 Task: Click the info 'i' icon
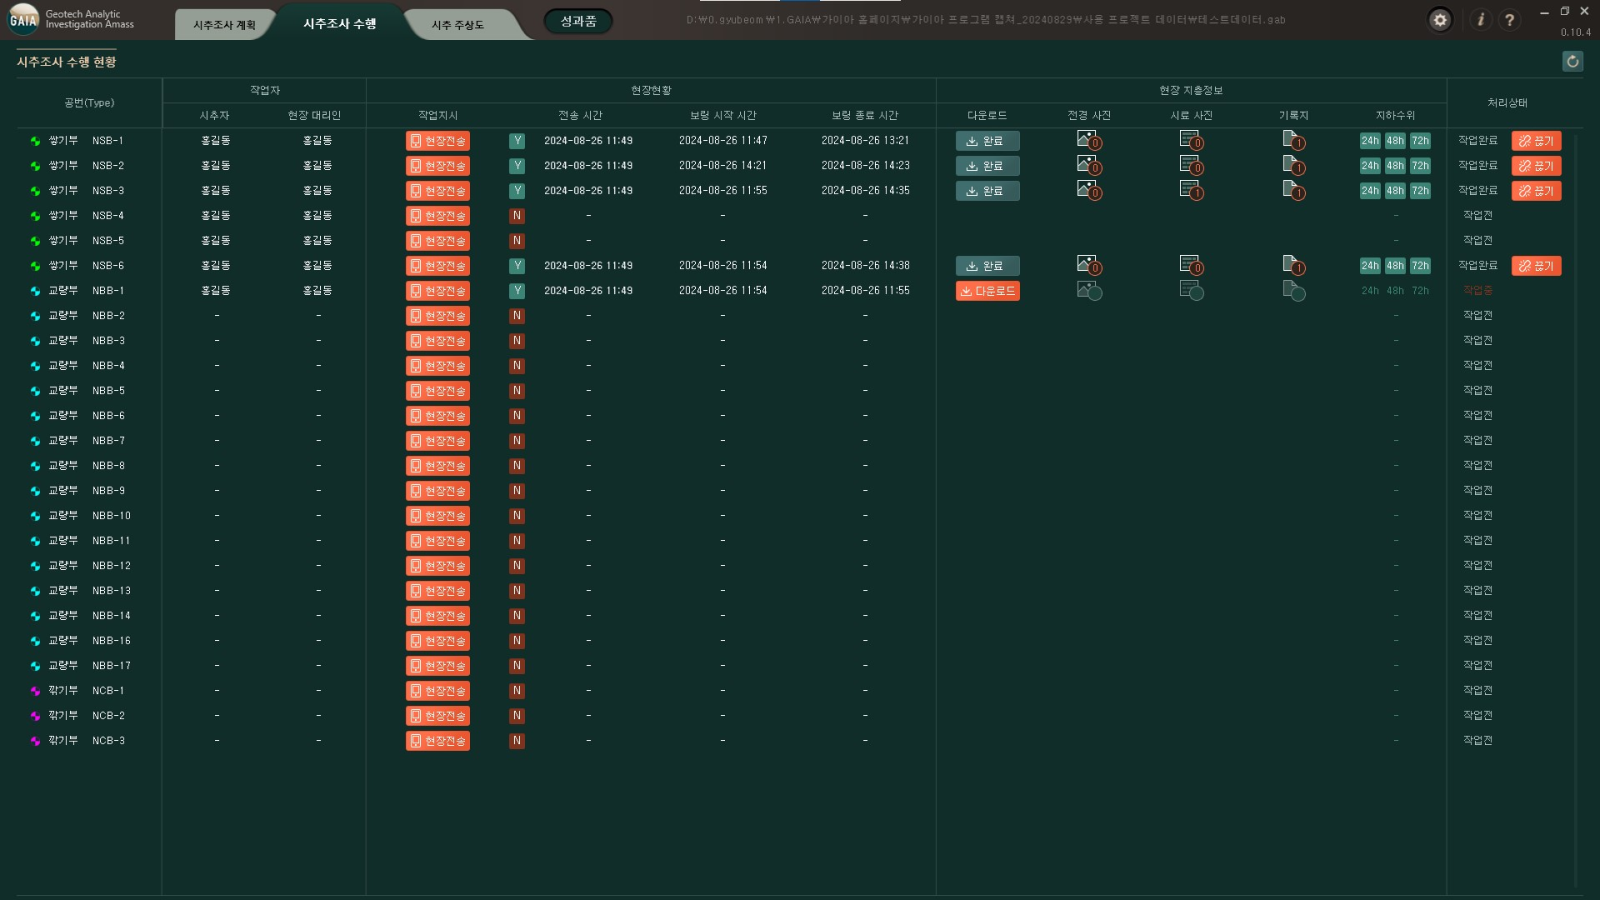[x=1481, y=20]
